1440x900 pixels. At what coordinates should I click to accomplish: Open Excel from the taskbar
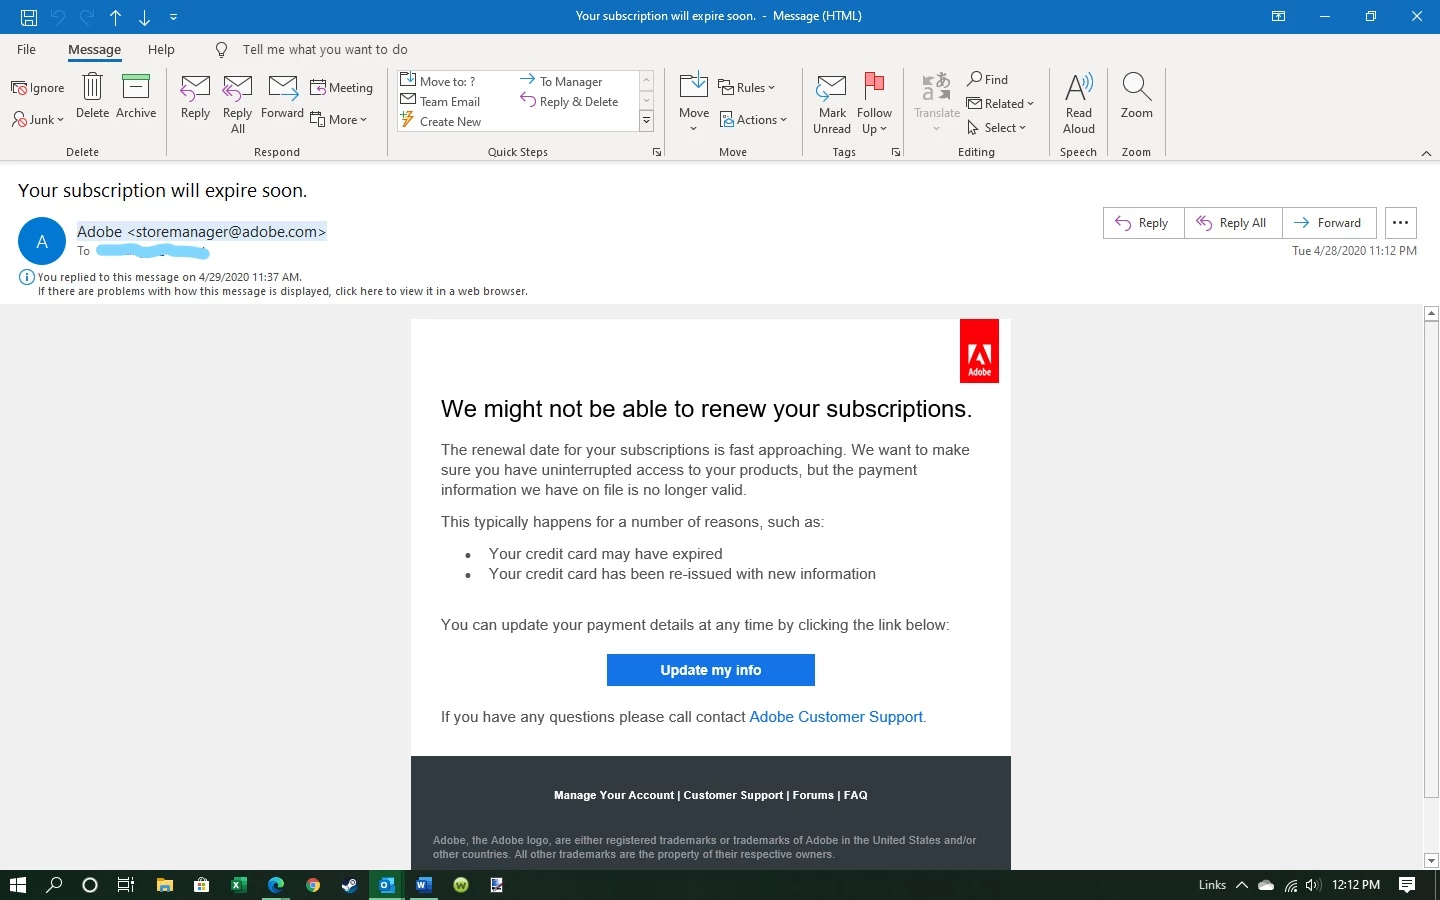(239, 885)
